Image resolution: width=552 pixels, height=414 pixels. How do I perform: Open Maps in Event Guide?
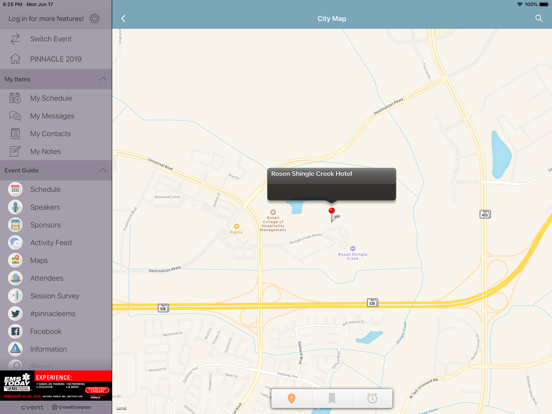click(x=56, y=260)
